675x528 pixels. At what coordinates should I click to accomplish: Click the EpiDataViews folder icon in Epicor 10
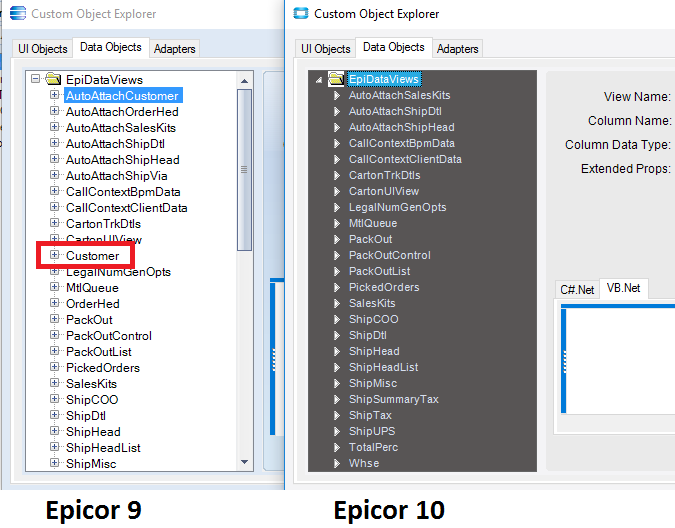pyautogui.click(x=336, y=79)
